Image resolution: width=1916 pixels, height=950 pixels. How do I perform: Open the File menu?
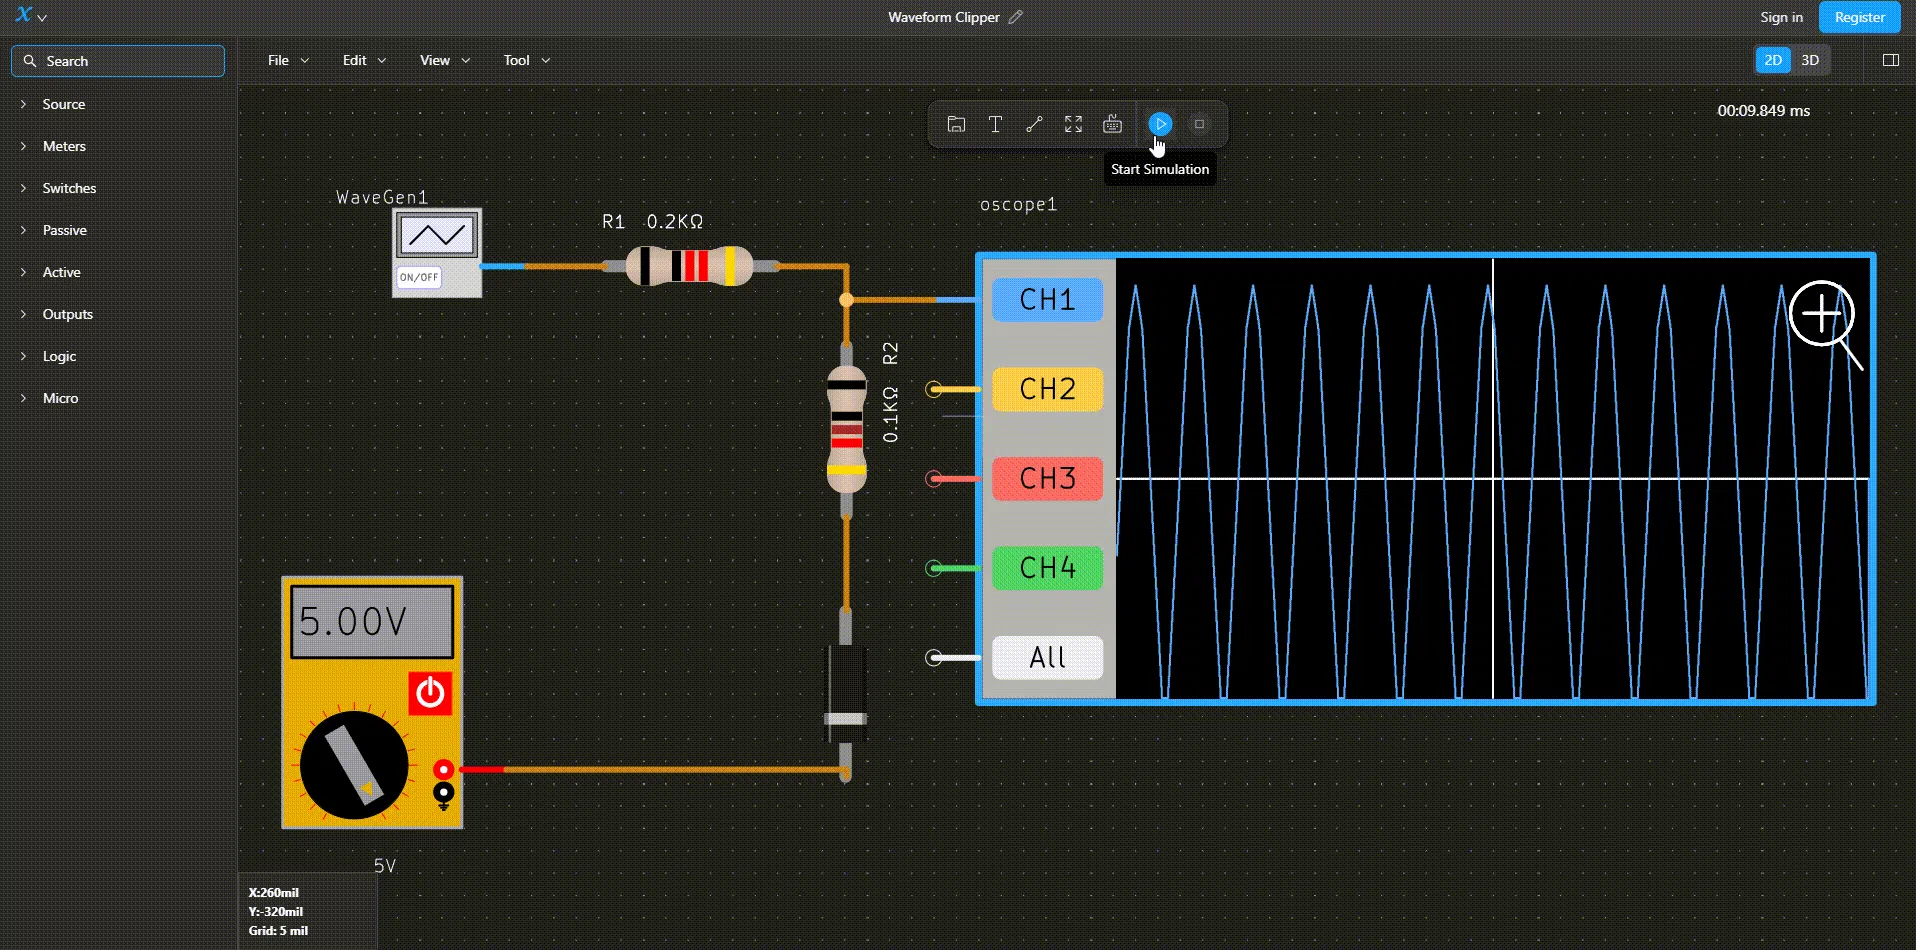(x=288, y=60)
